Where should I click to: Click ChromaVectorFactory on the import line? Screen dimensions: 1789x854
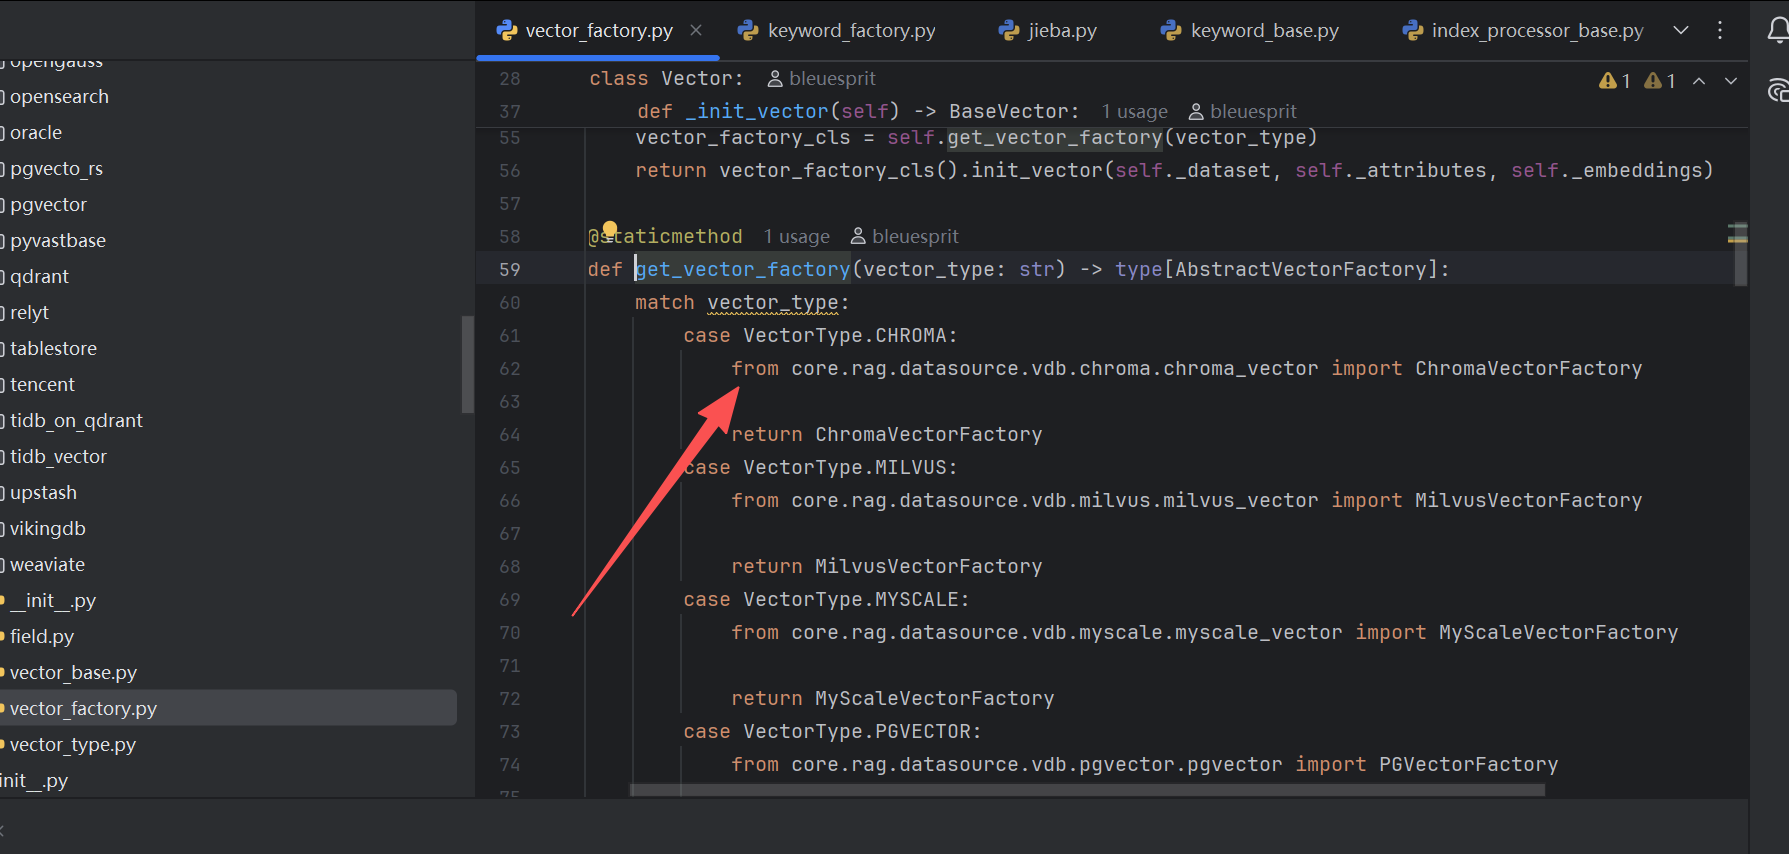1528,369
